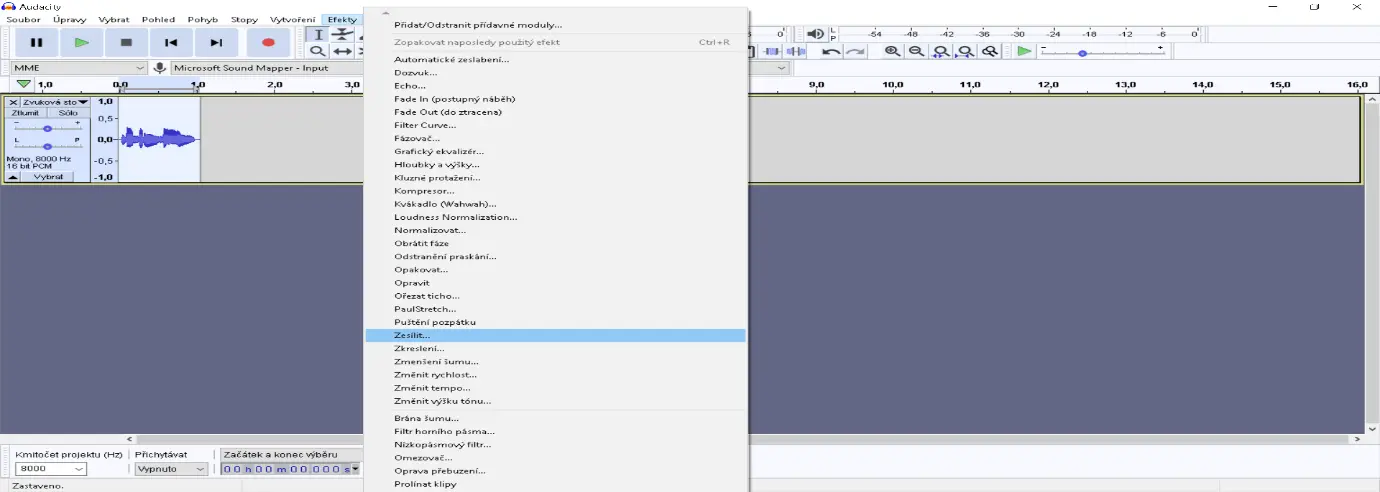Open the Vytvoření menu
1380x492 pixels.
[x=292, y=20]
